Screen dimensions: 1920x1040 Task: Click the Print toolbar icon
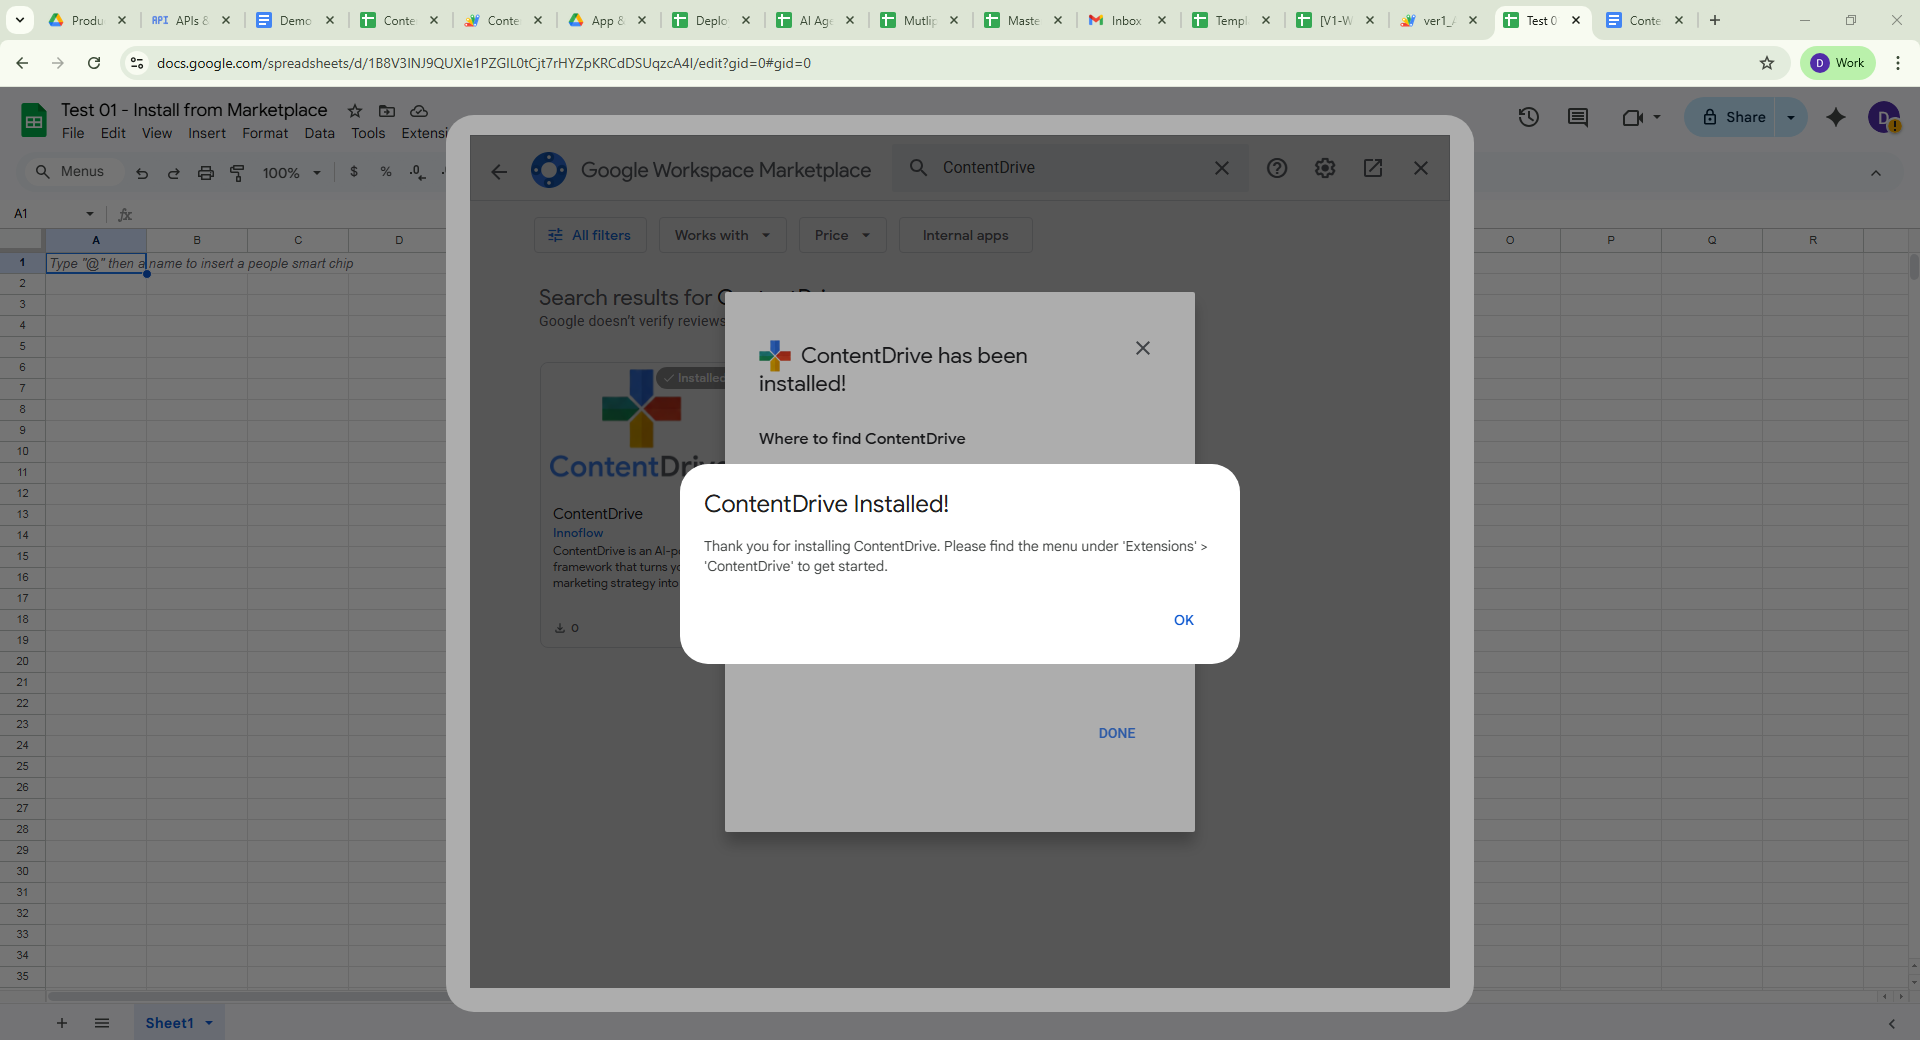pos(206,173)
